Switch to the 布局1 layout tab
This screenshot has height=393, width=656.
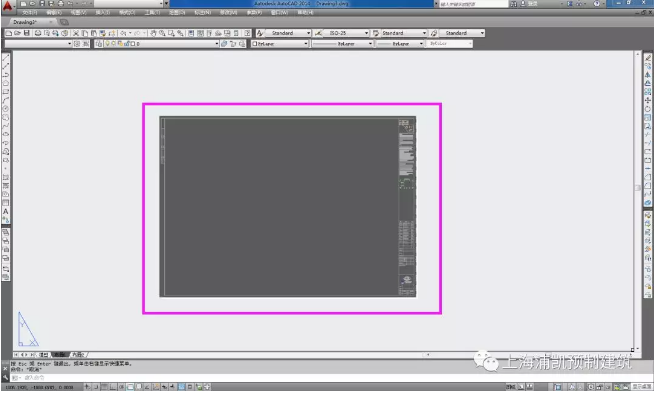(60, 355)
